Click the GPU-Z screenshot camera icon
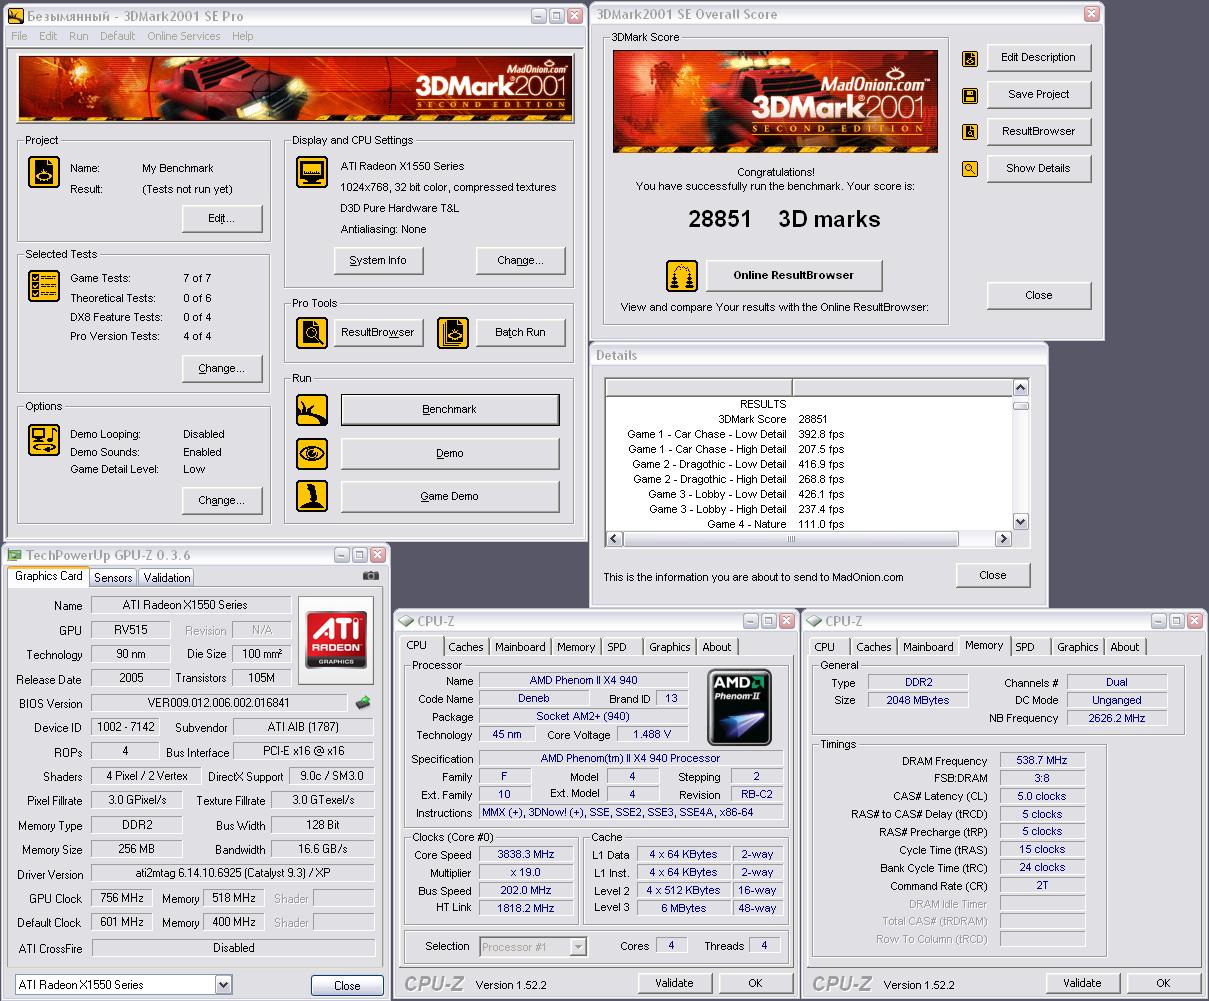This screenshot has height=1001, width=1209. 371,576
